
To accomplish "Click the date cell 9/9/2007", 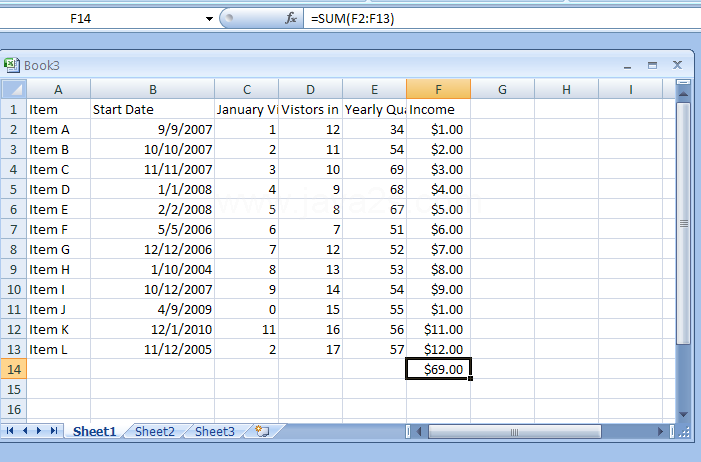I will point(152,129).
